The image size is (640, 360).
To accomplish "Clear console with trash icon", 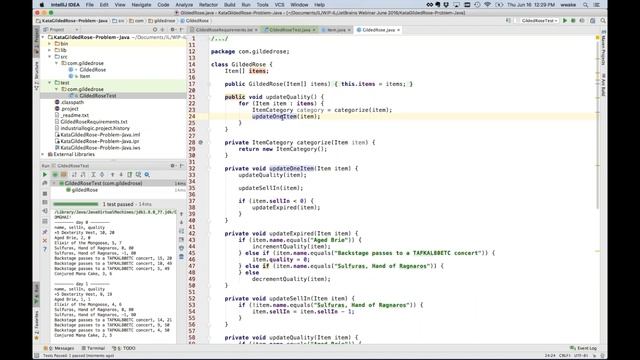I will pos(182,257).
